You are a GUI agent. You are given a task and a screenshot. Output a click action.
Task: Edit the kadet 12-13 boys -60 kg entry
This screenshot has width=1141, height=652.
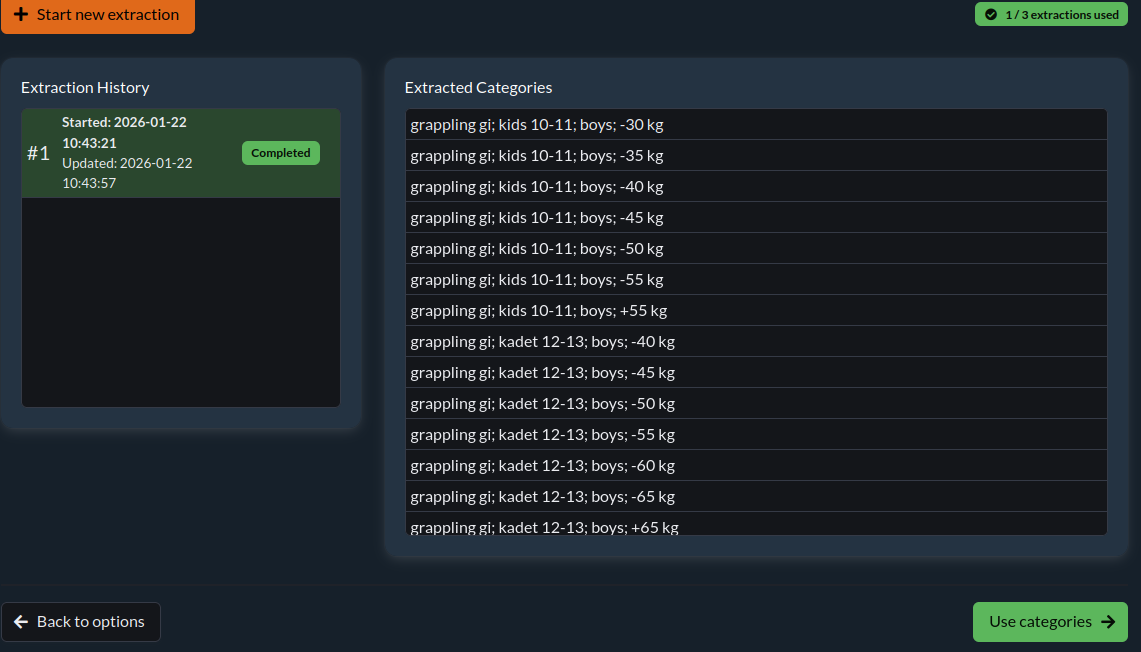click(x=756, y=466)
